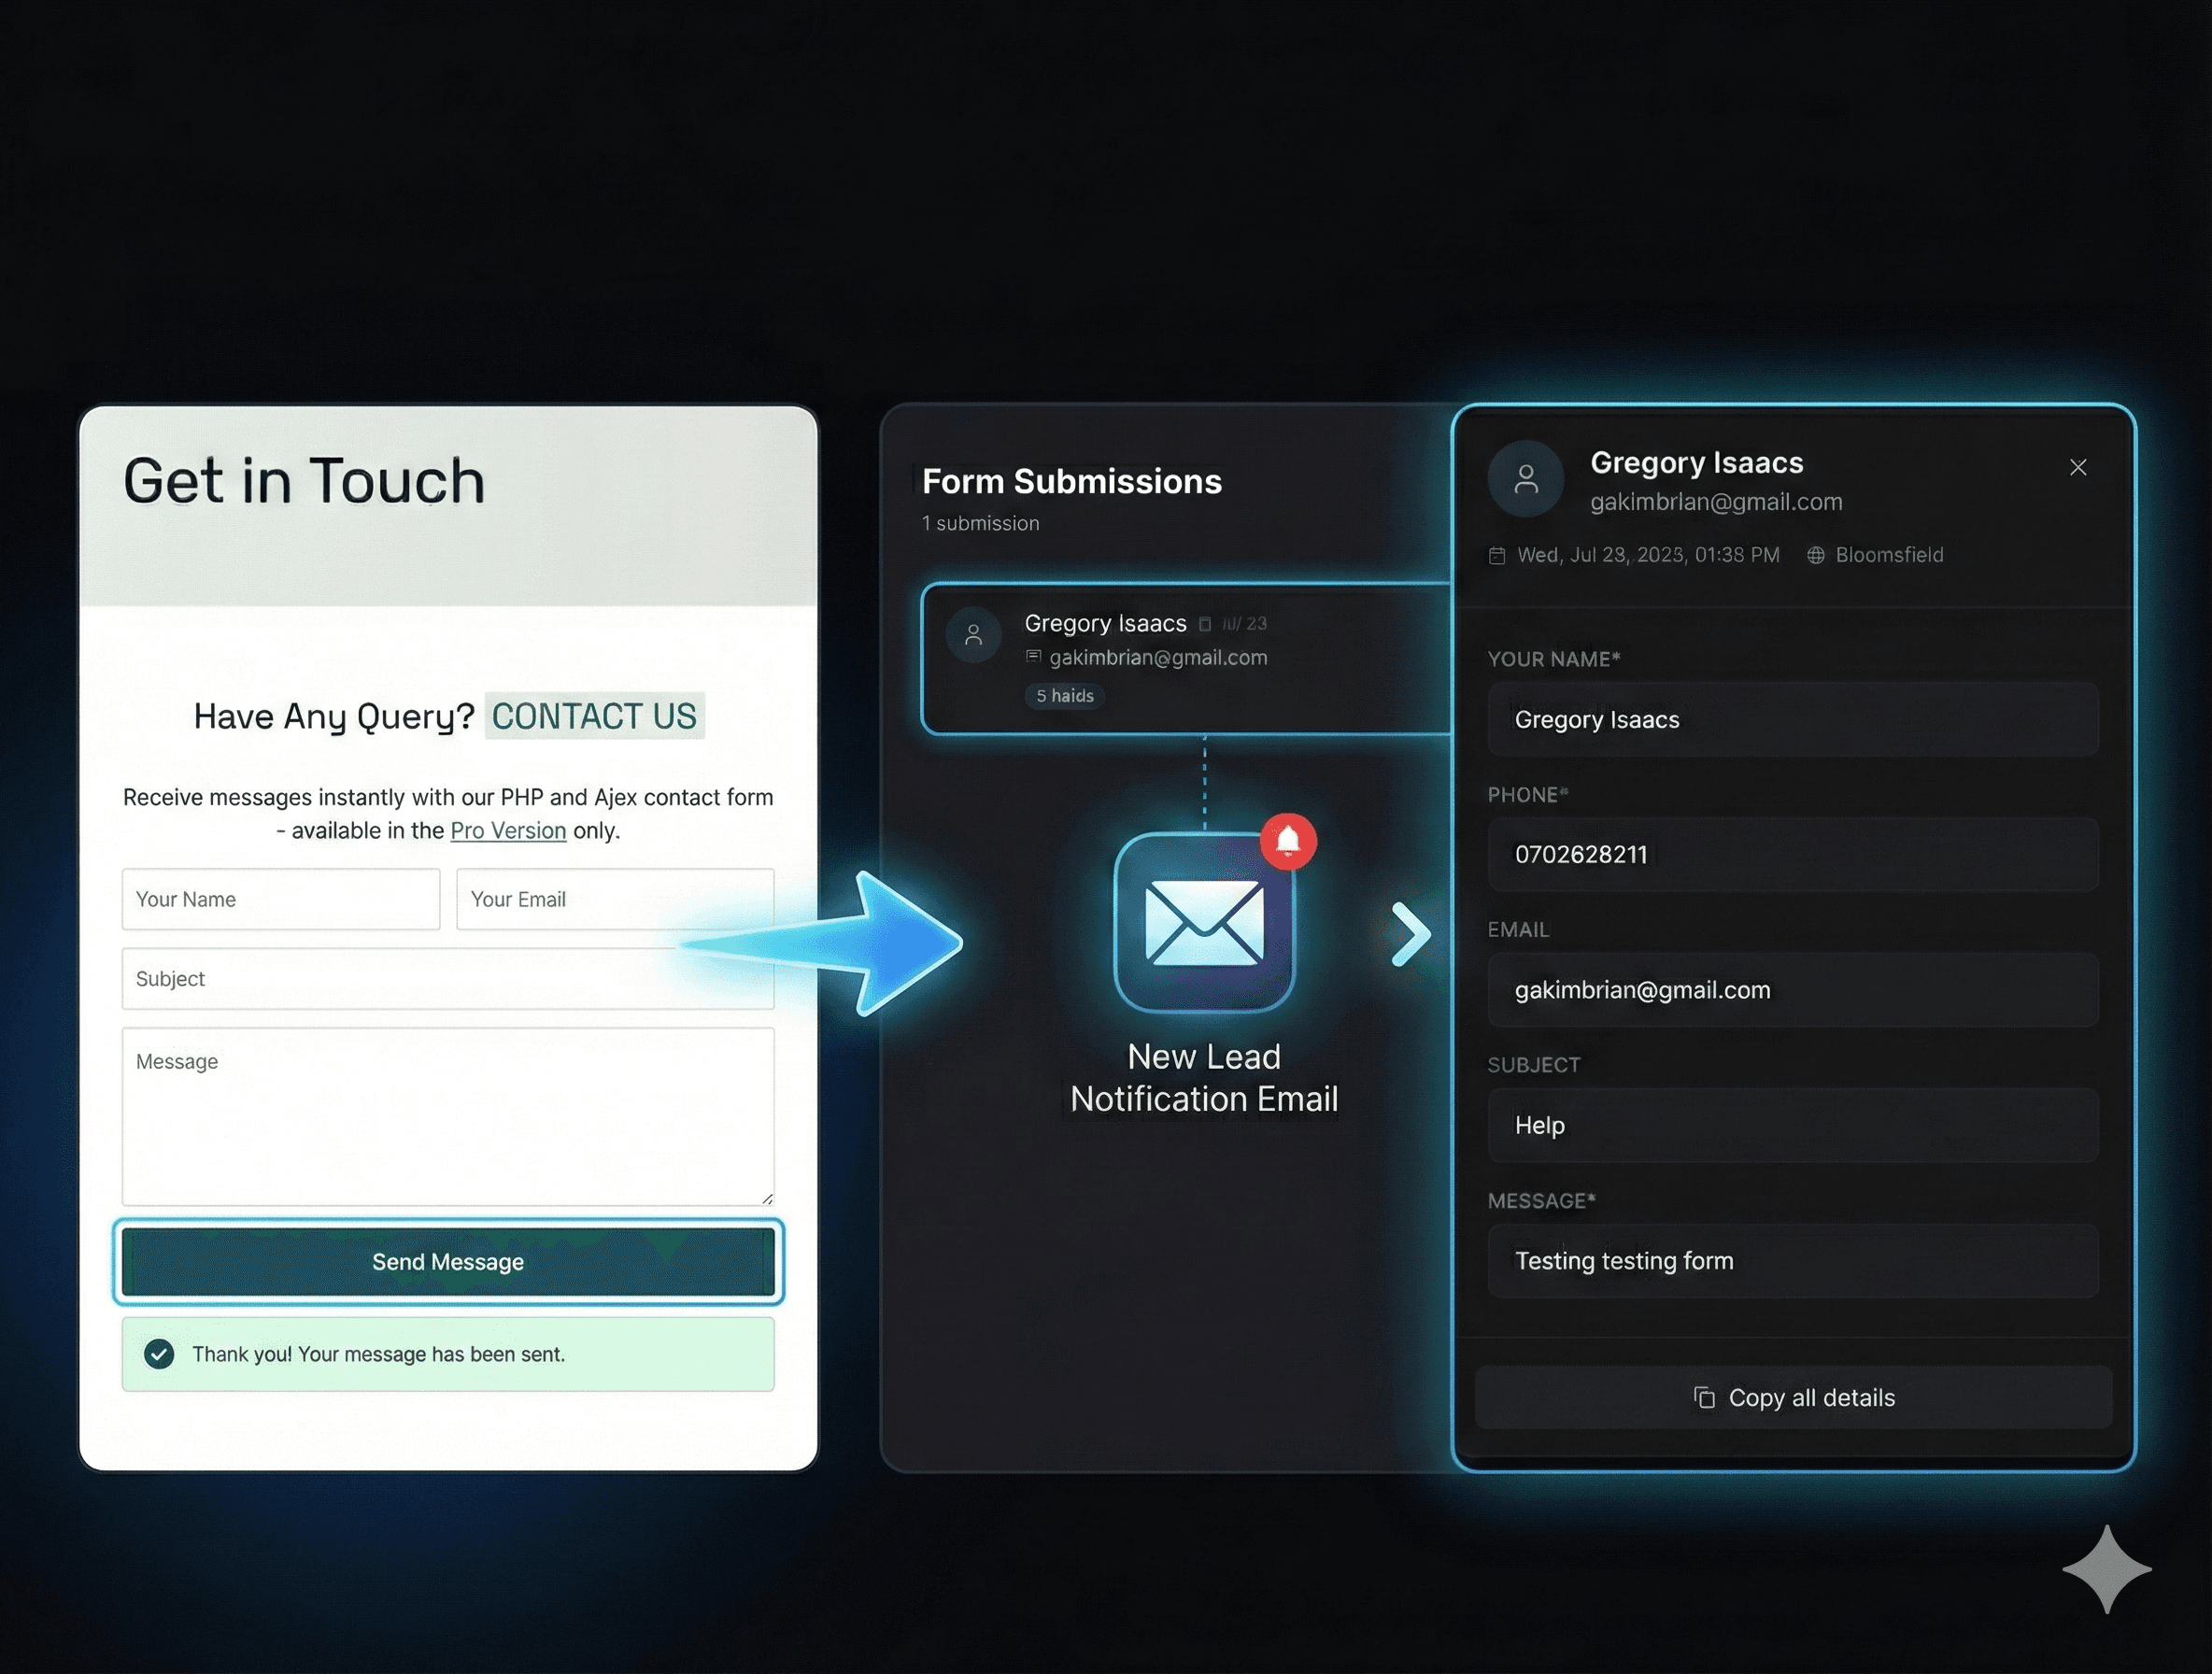Click the red notification bell badge
2212x1674 pixels.
click(x=1288, y=840)
